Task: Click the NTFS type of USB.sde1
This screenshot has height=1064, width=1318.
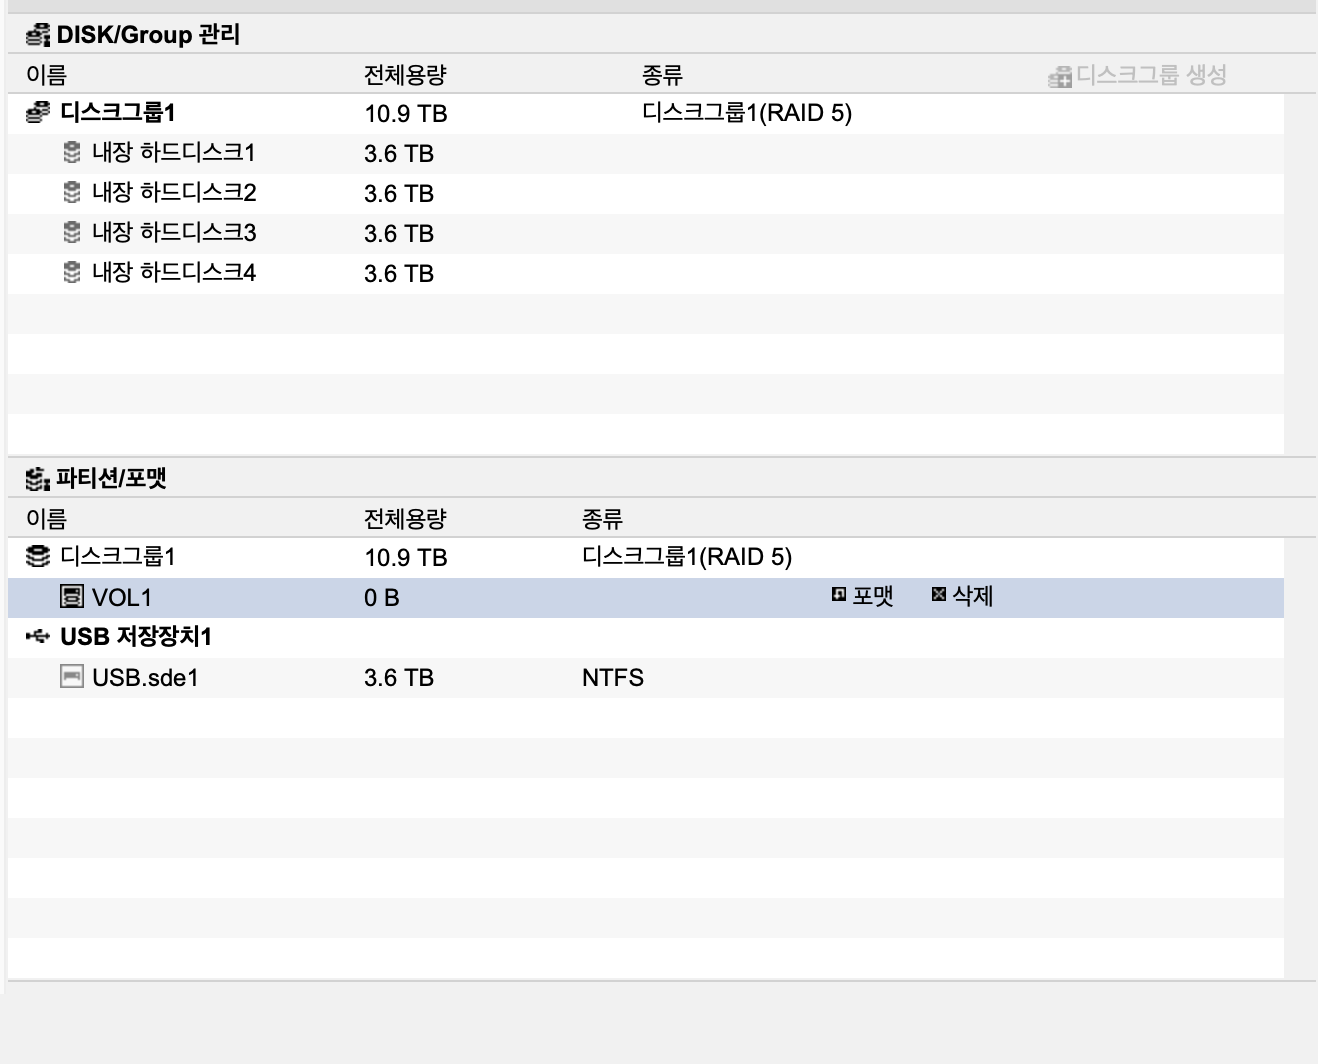Action: (613, 678)
